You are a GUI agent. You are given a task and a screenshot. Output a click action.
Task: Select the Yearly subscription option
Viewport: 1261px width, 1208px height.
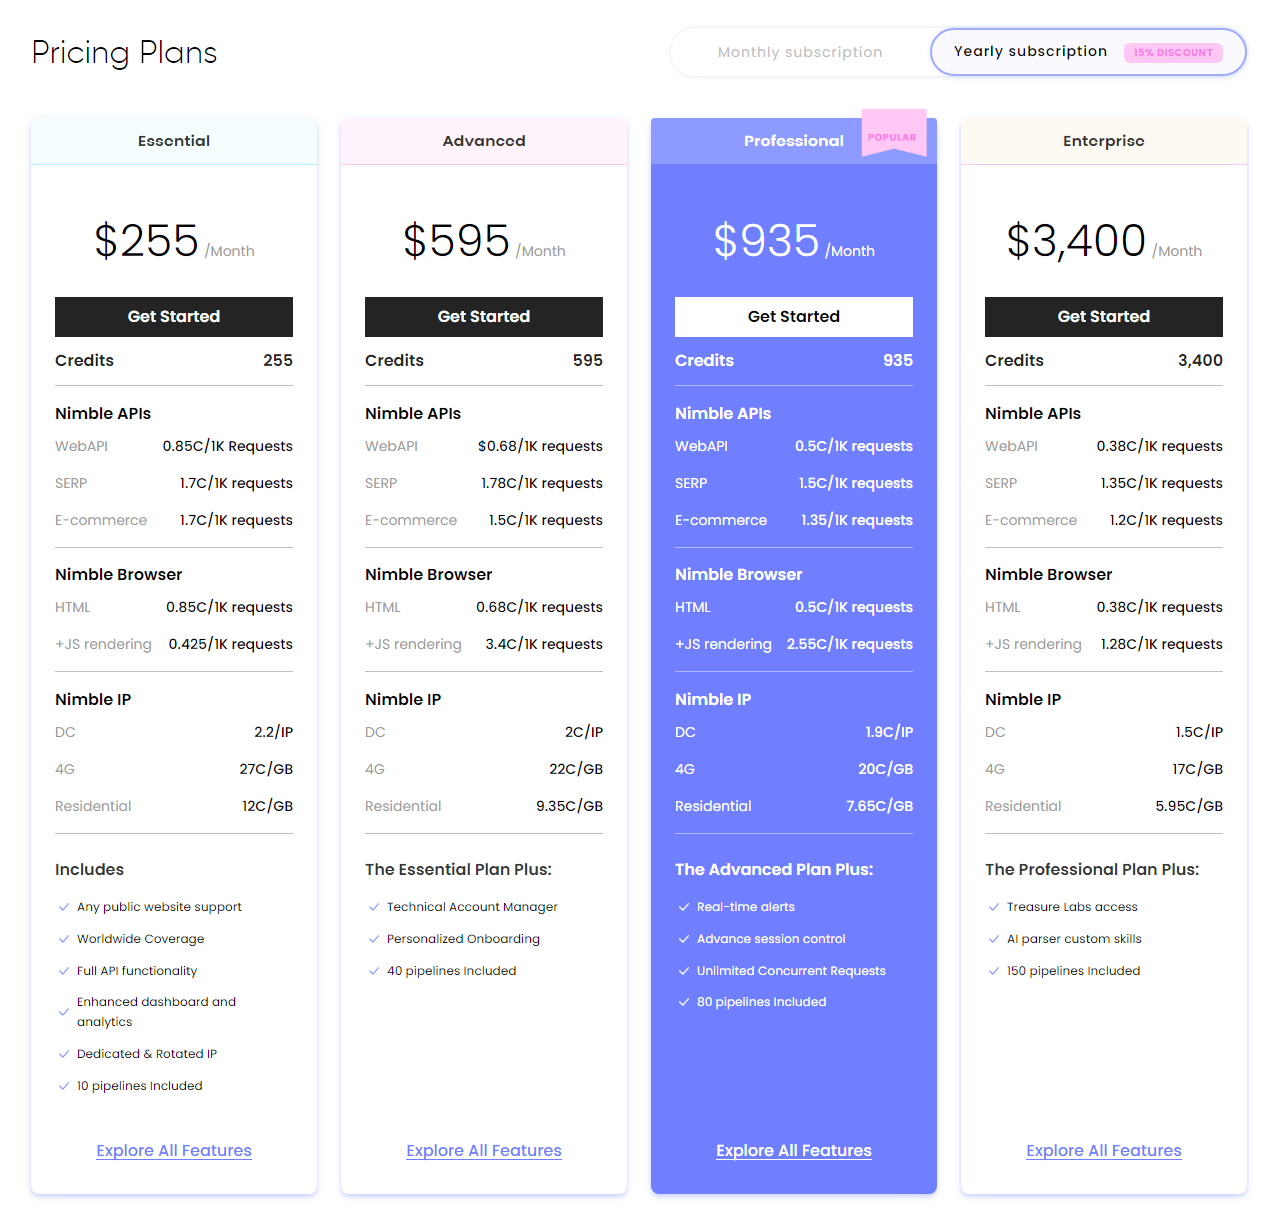pos(1030,51)
